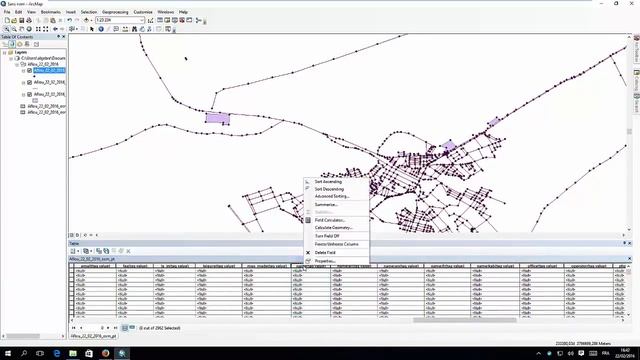Select the Select Elements arrow tool
This screenshot has height=360, width=640.
pyautogui.click(x=92, y=29)
